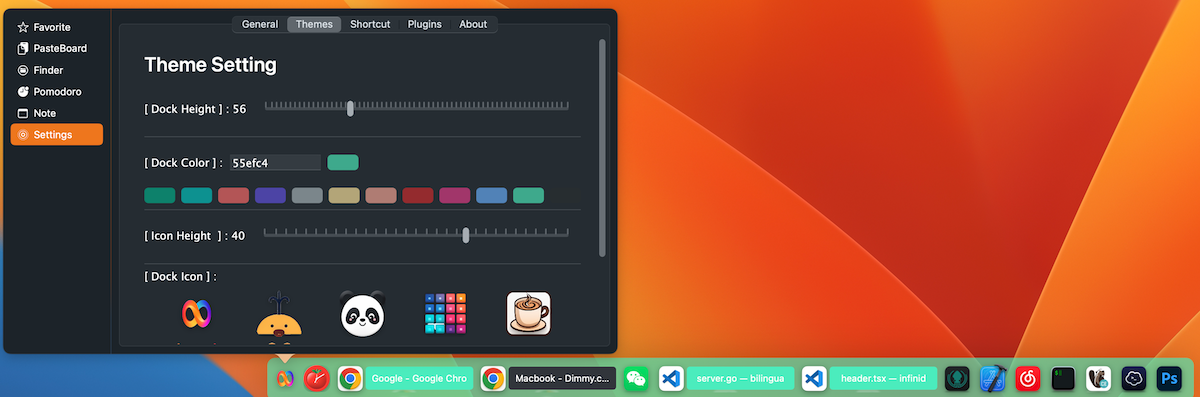
Task: Open the Terminal app in dock
Action: click(1063, 379)
